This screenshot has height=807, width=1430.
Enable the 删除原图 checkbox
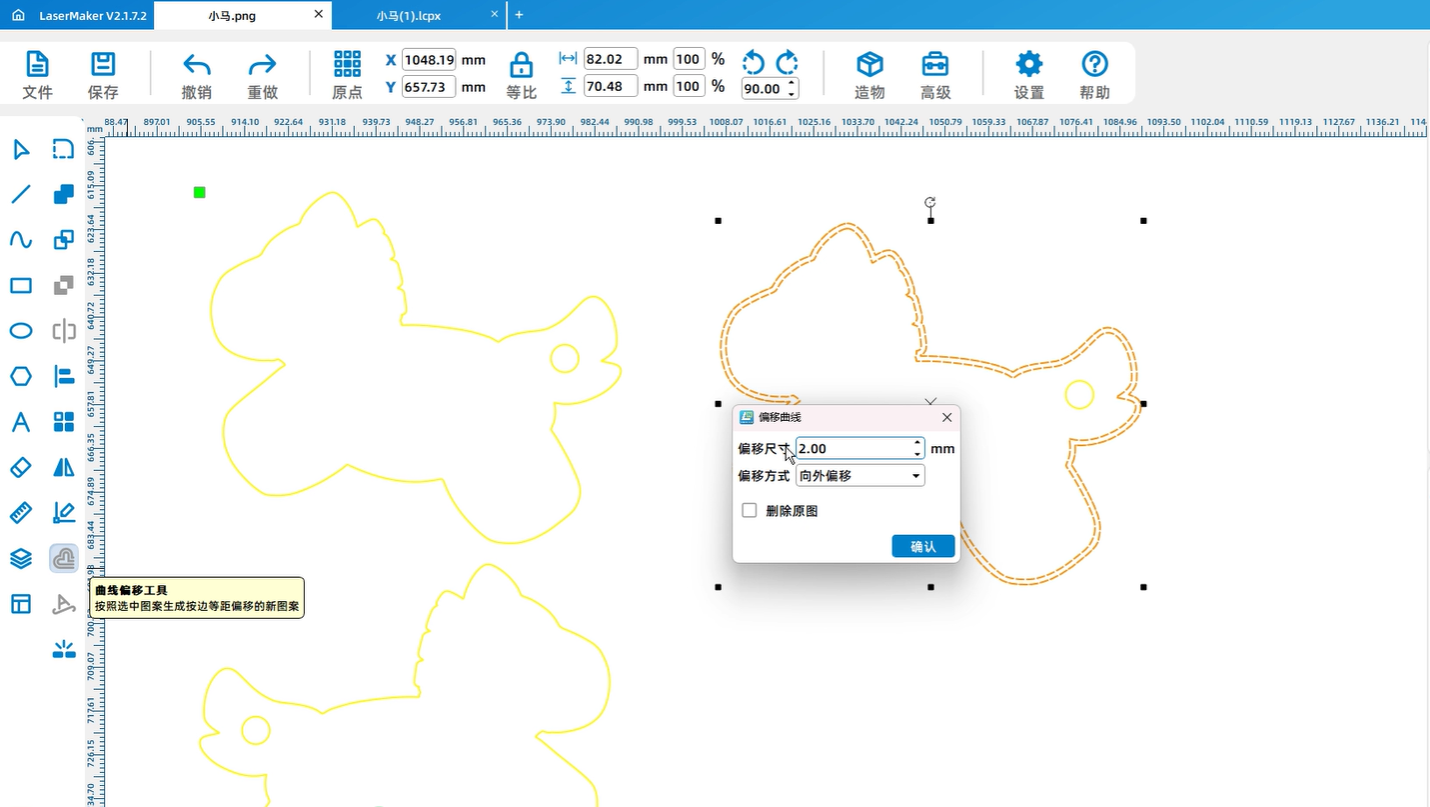(749, 511)
